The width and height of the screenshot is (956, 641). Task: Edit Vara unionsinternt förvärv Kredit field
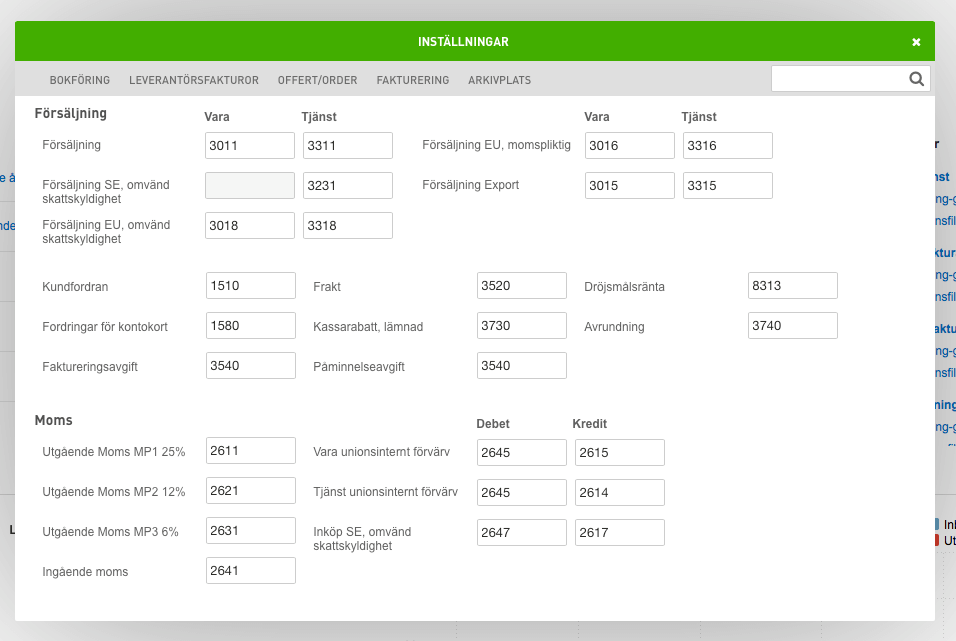[x=619, y=453]
